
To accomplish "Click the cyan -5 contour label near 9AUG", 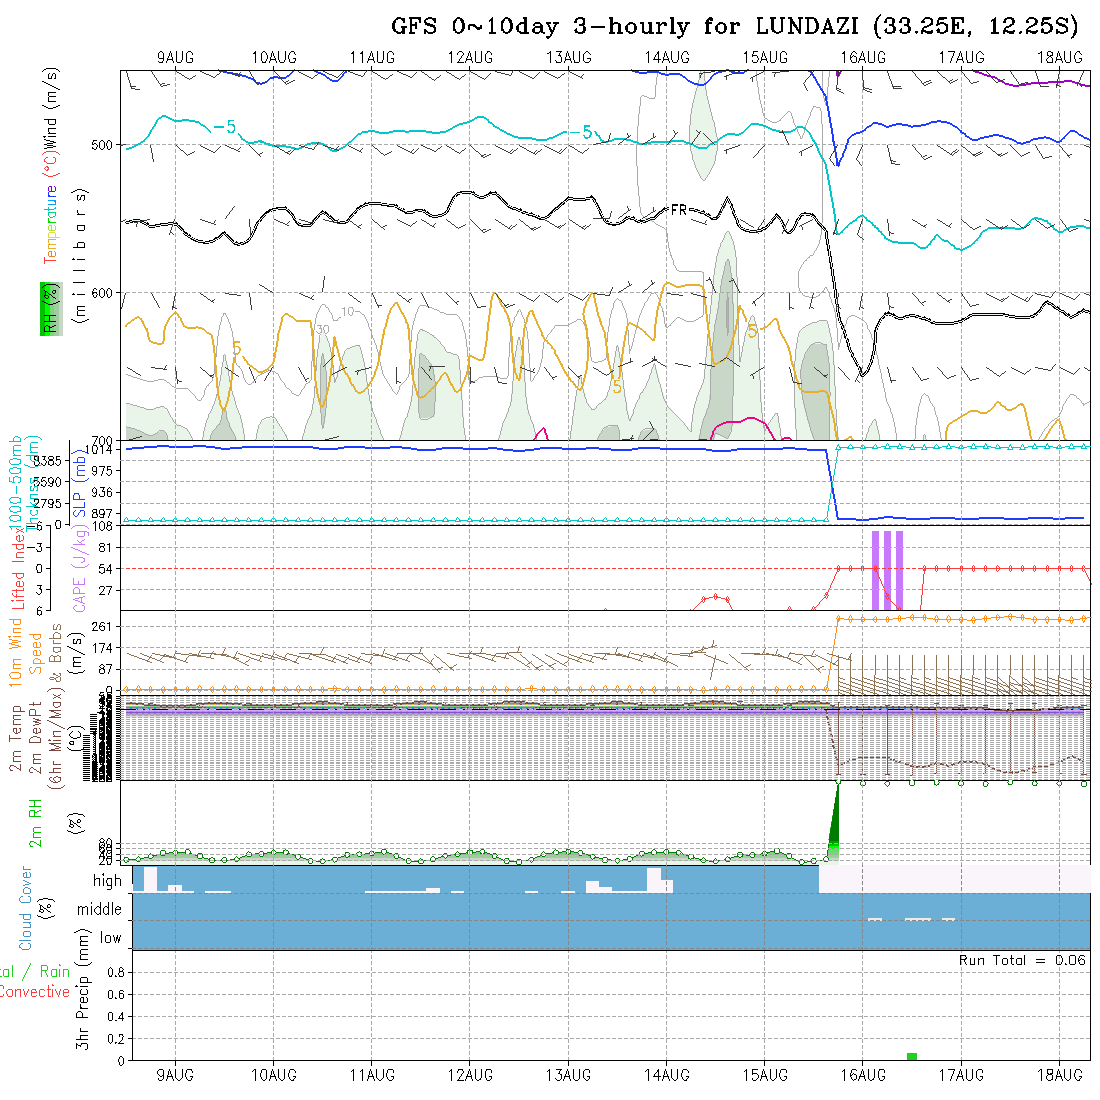I will pos(224,127).
